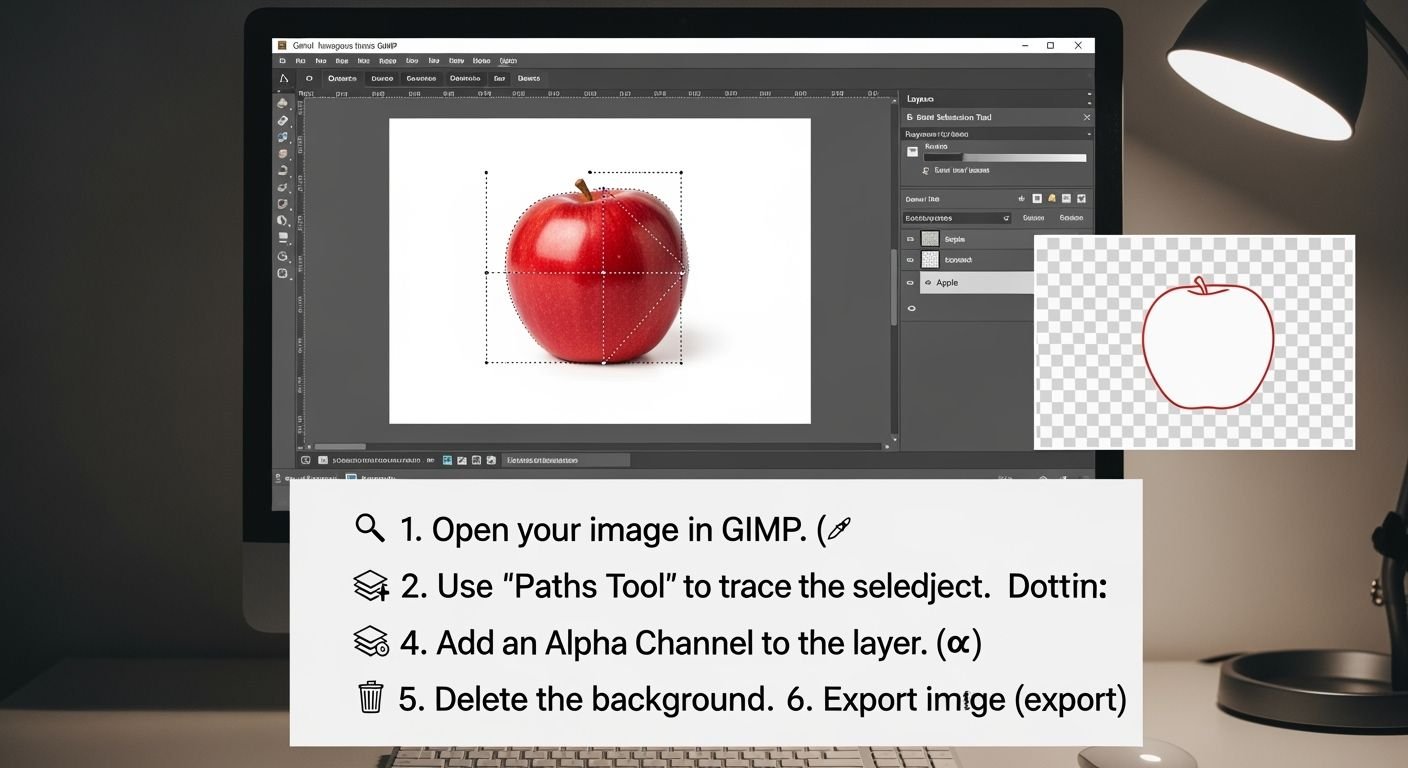Minimize the GIMP window
Screen dimensions: 1408x768
[1025, 45]
